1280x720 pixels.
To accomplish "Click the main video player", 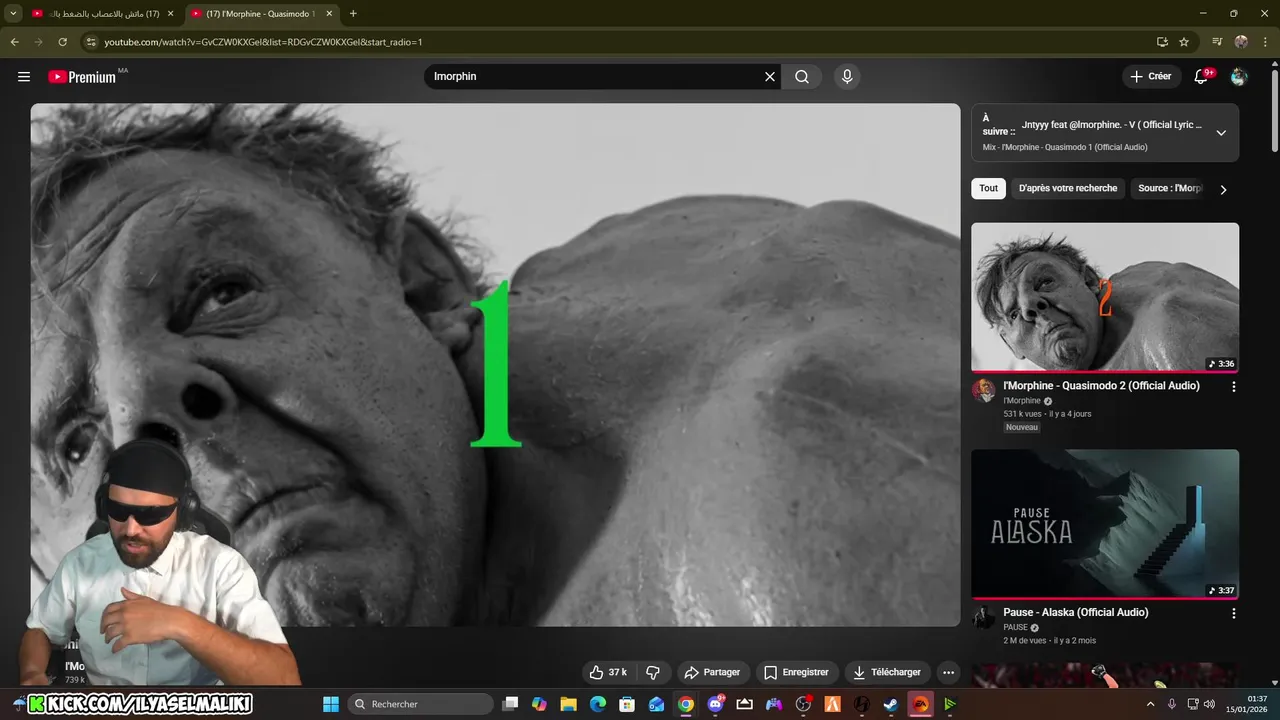I will coord(495,365).
